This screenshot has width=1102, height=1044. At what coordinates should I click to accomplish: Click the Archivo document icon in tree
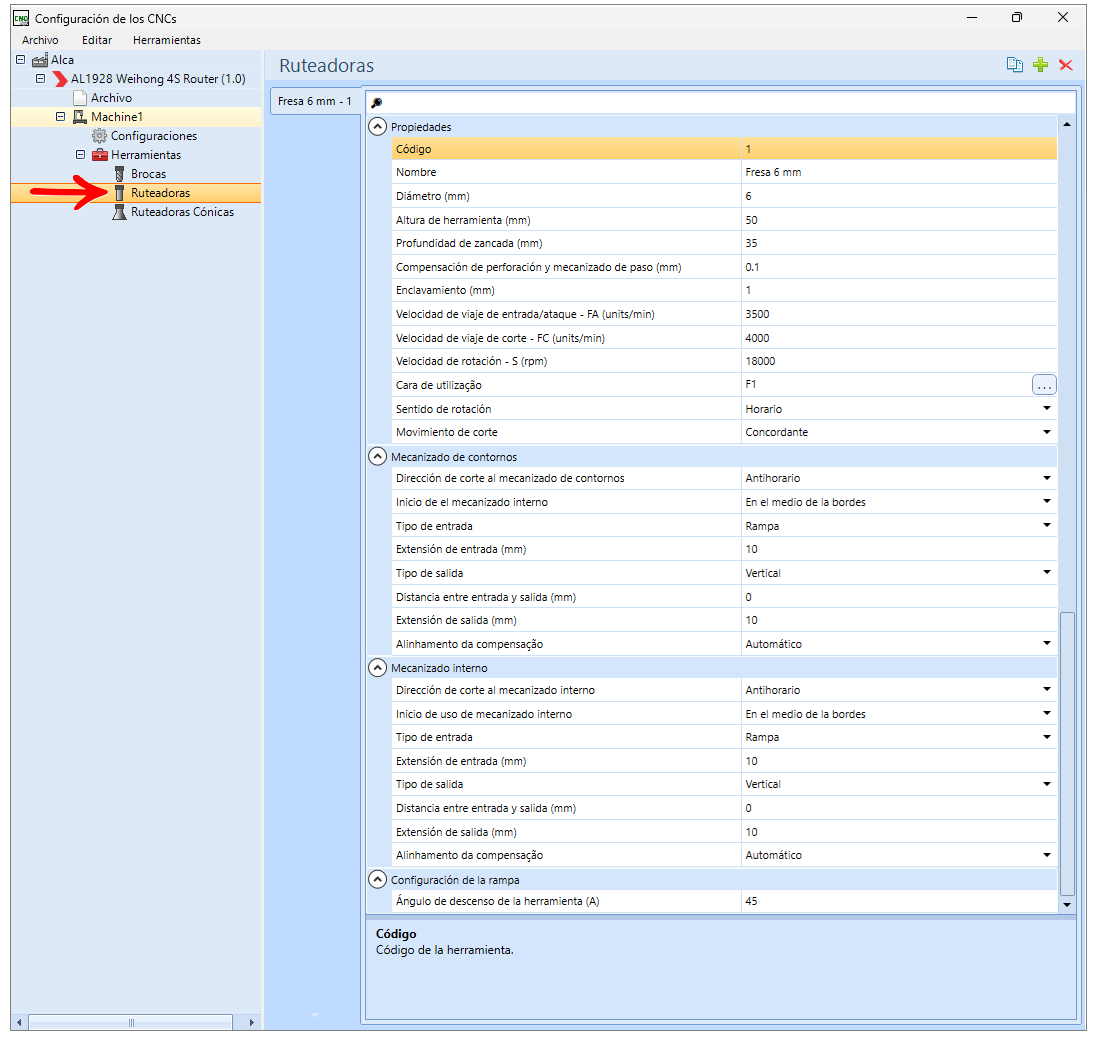80,98
